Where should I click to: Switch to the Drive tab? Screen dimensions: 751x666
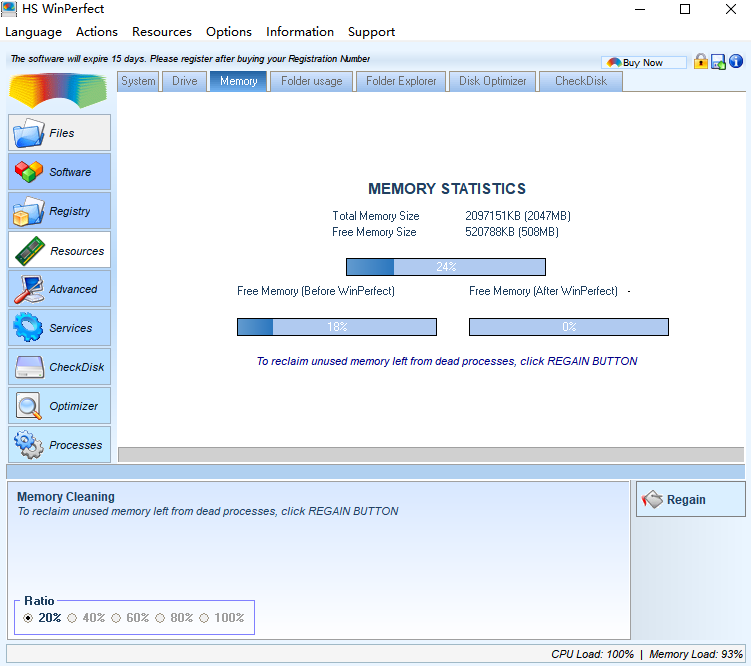pos(184,81)
